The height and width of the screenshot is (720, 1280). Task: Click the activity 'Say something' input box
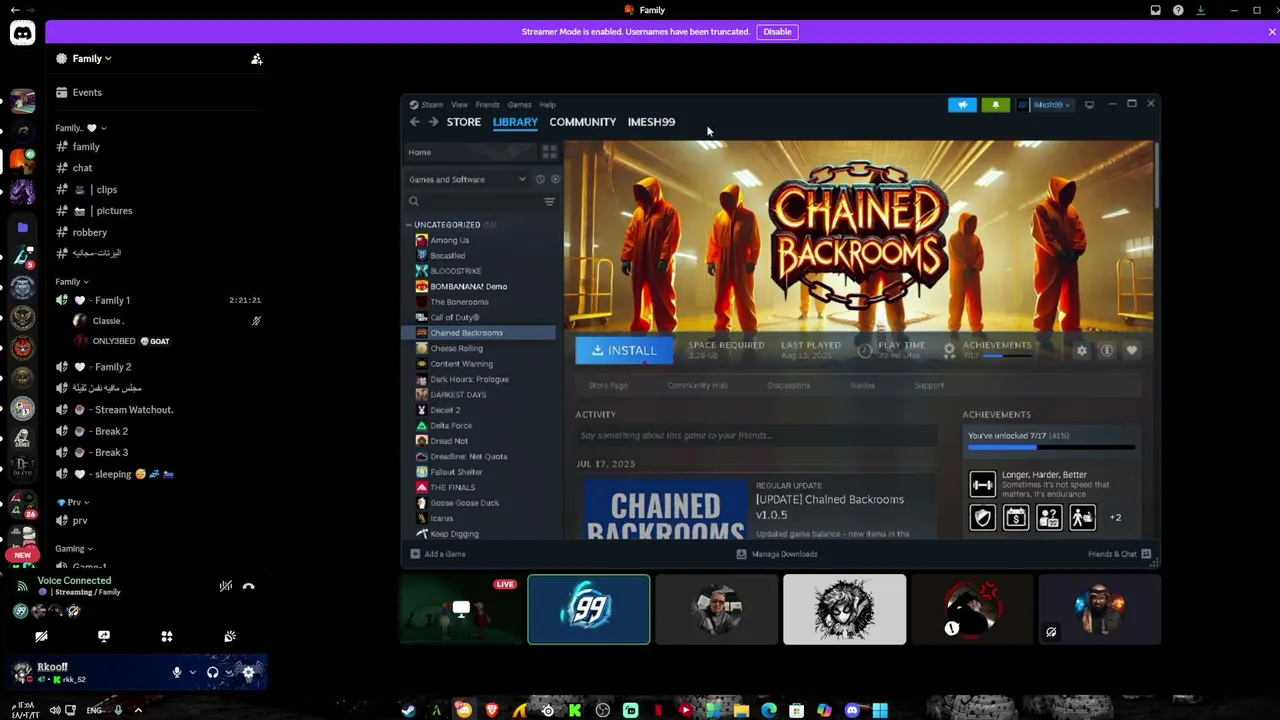(756, 435)
